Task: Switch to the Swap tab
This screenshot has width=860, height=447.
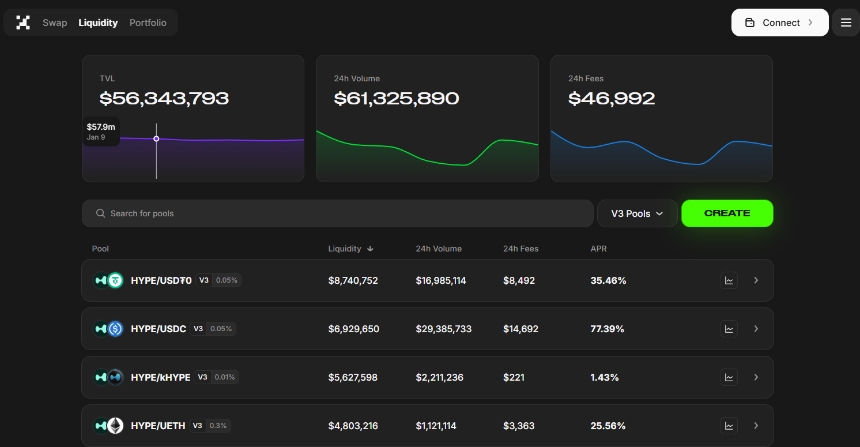Action: [55, 23]
